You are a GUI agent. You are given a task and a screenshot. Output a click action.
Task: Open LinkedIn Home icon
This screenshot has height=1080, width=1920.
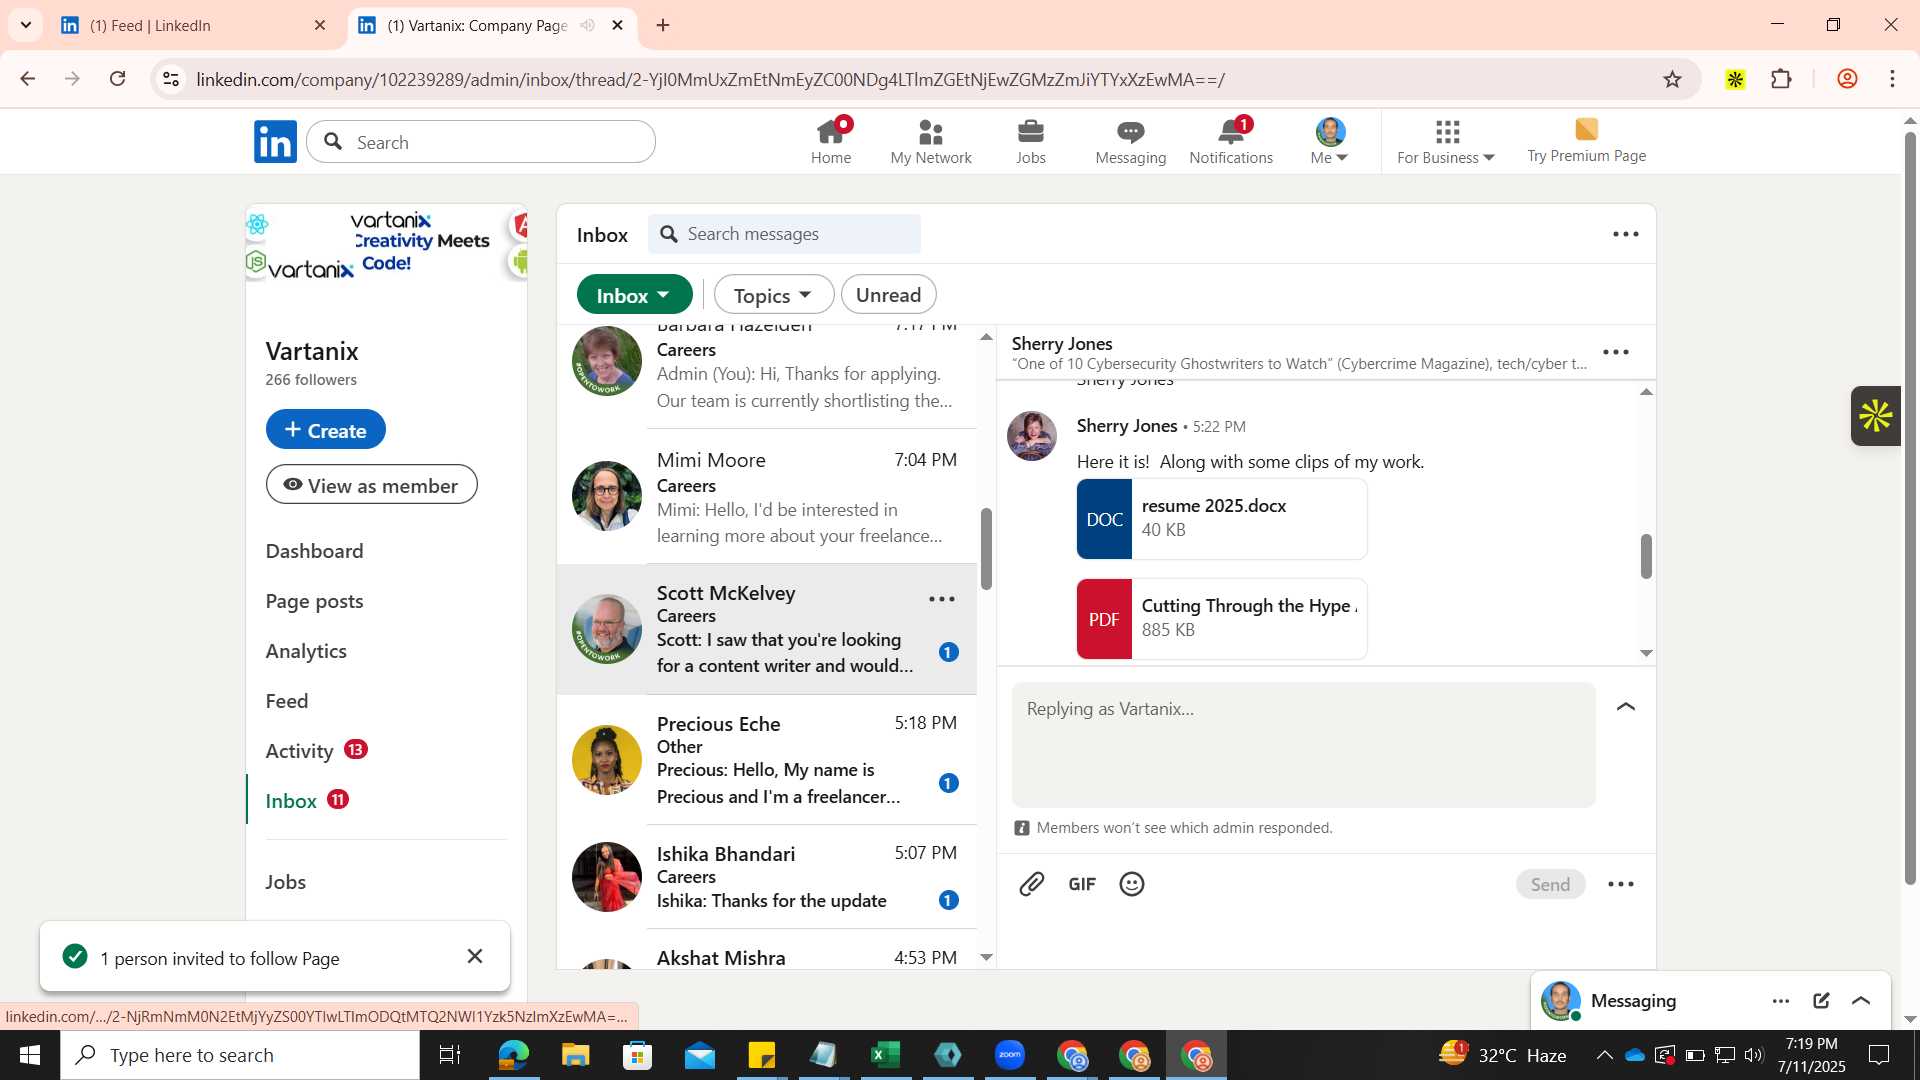click(x=831, y=141)
